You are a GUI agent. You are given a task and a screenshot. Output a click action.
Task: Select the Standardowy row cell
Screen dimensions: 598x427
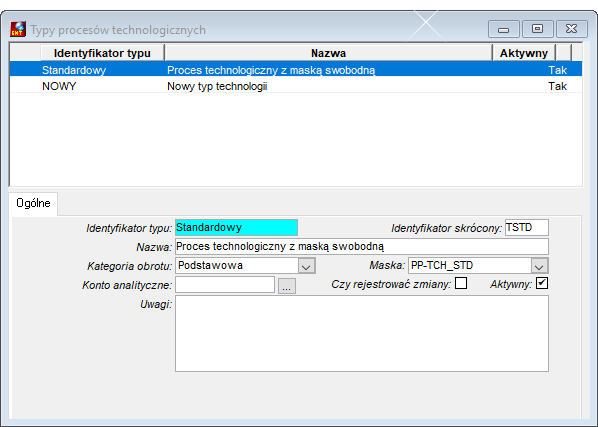[74, 70]
